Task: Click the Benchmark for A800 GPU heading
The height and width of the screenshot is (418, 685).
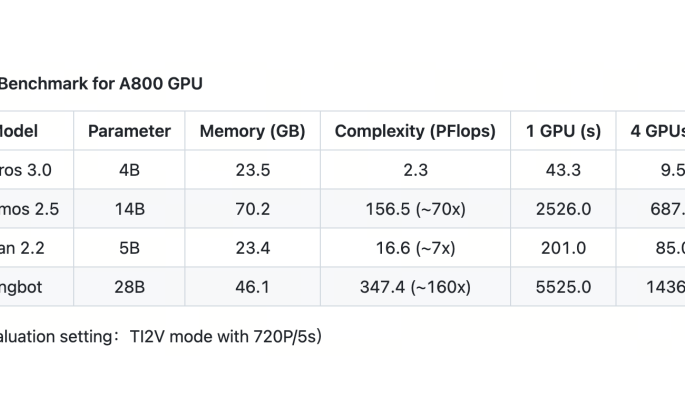Action: (x=100, y=84)
